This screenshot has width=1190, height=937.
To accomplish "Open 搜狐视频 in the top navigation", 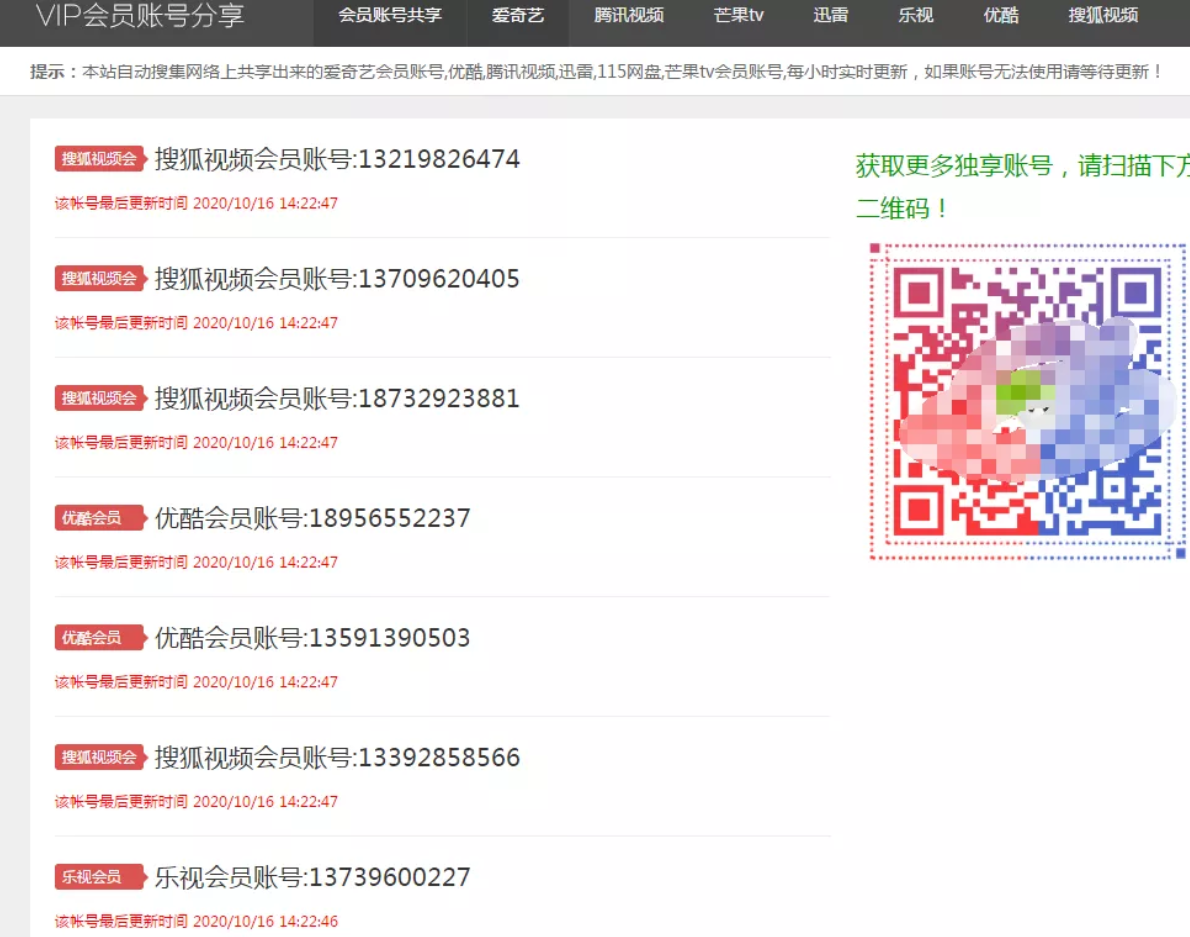I will pos(1103,15).
